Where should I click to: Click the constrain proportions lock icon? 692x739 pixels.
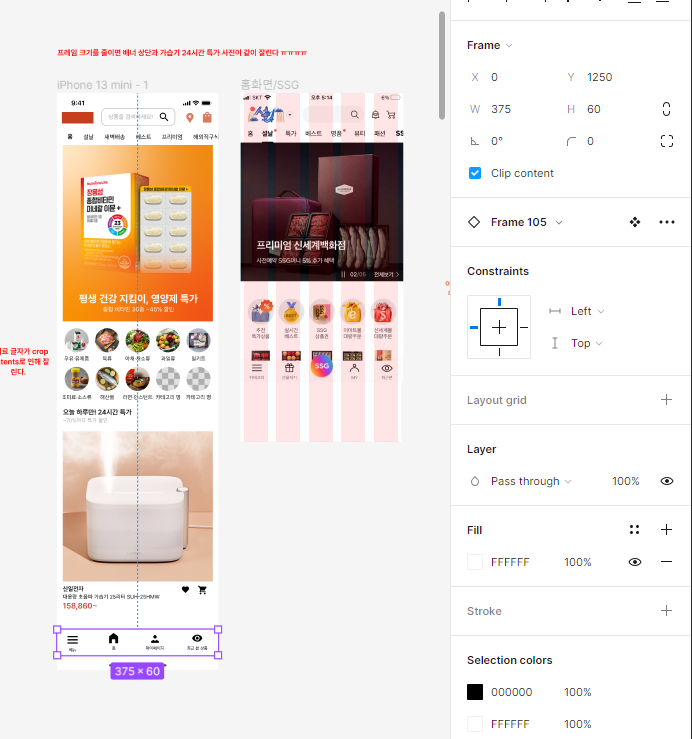[x=666, y=109]
